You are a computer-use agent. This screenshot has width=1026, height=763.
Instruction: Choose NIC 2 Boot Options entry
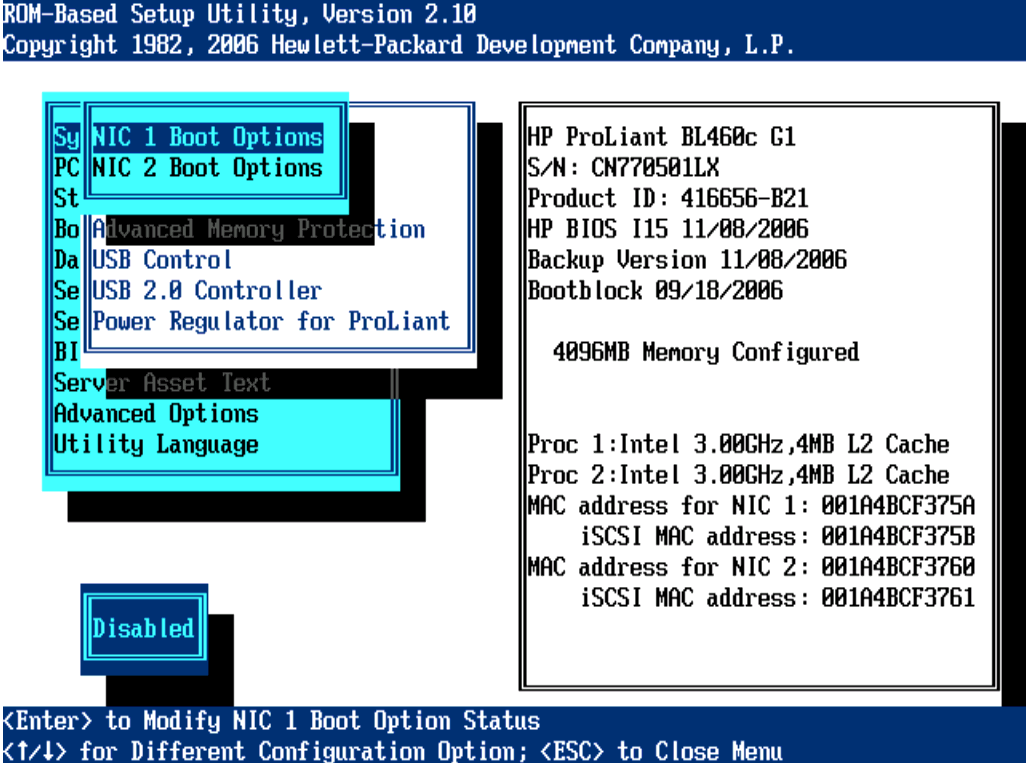207,168
